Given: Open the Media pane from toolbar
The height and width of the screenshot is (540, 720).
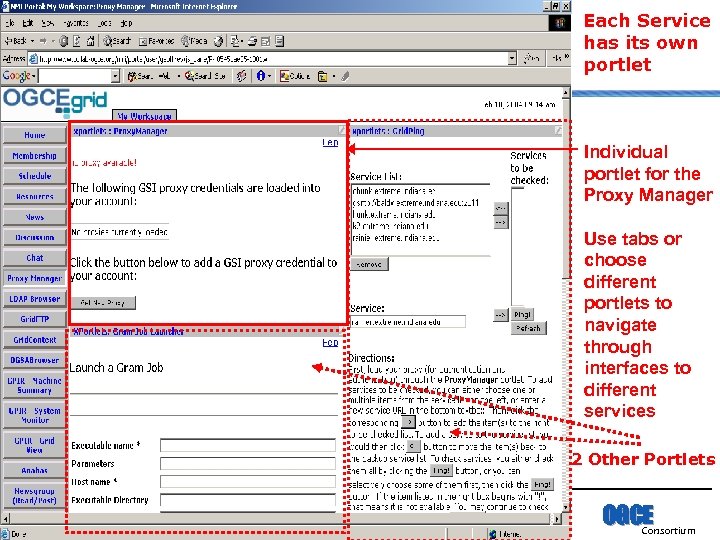Looking at the screenshot, I should click(x=194, y=41).
